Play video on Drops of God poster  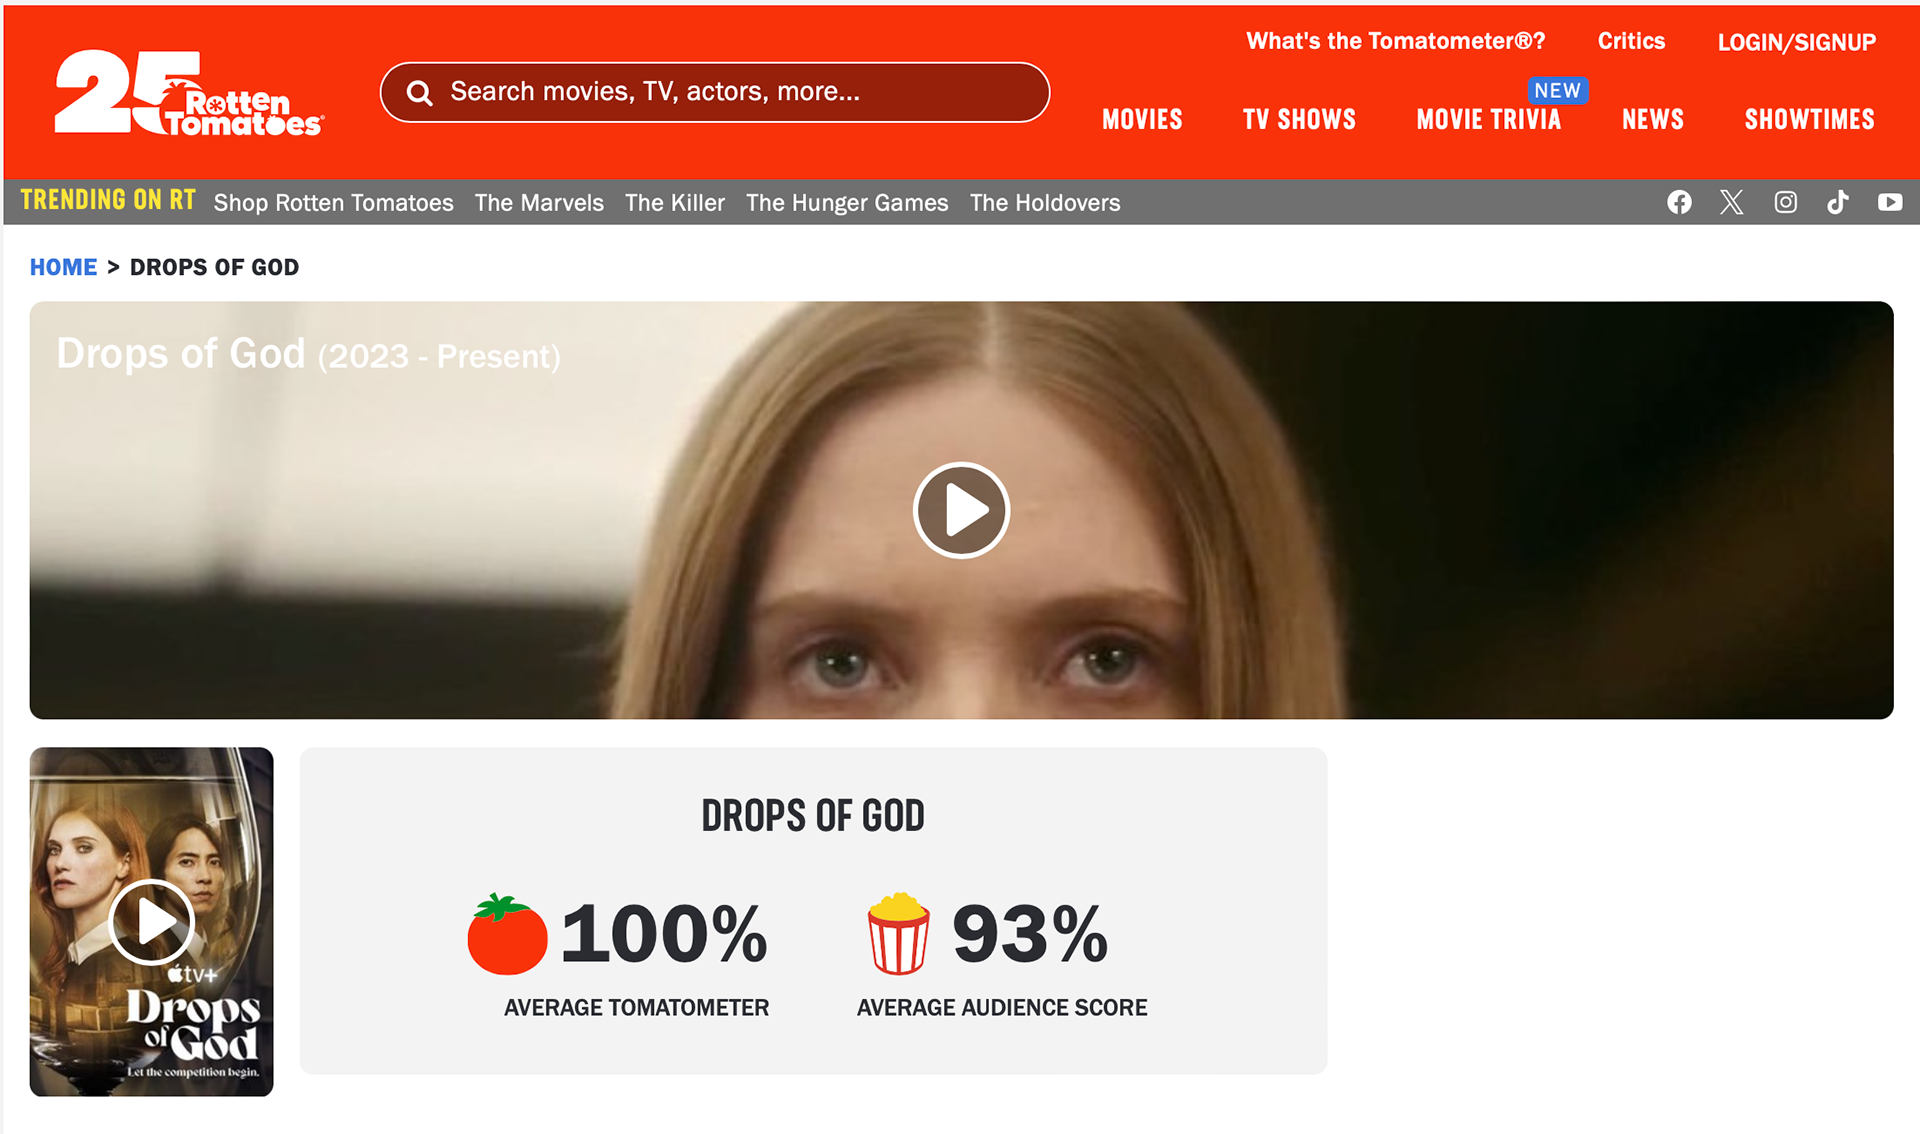(151, 921)
